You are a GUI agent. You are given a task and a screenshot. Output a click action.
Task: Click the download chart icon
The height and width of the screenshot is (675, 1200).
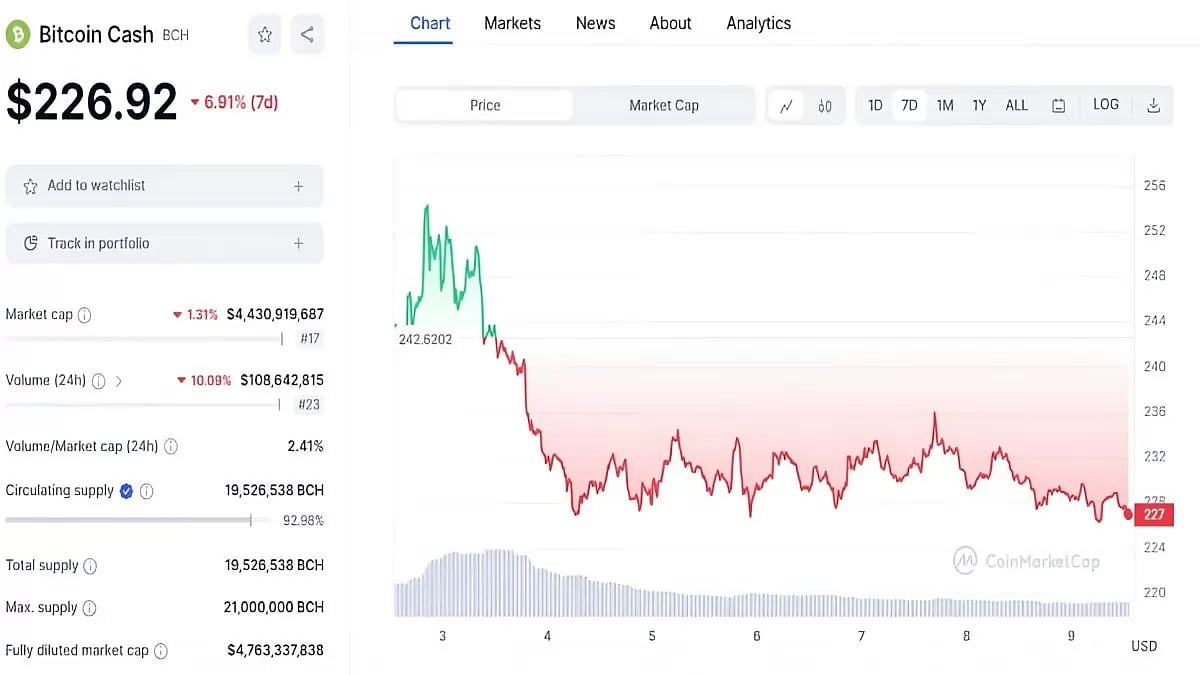[x=1154, y=105]
